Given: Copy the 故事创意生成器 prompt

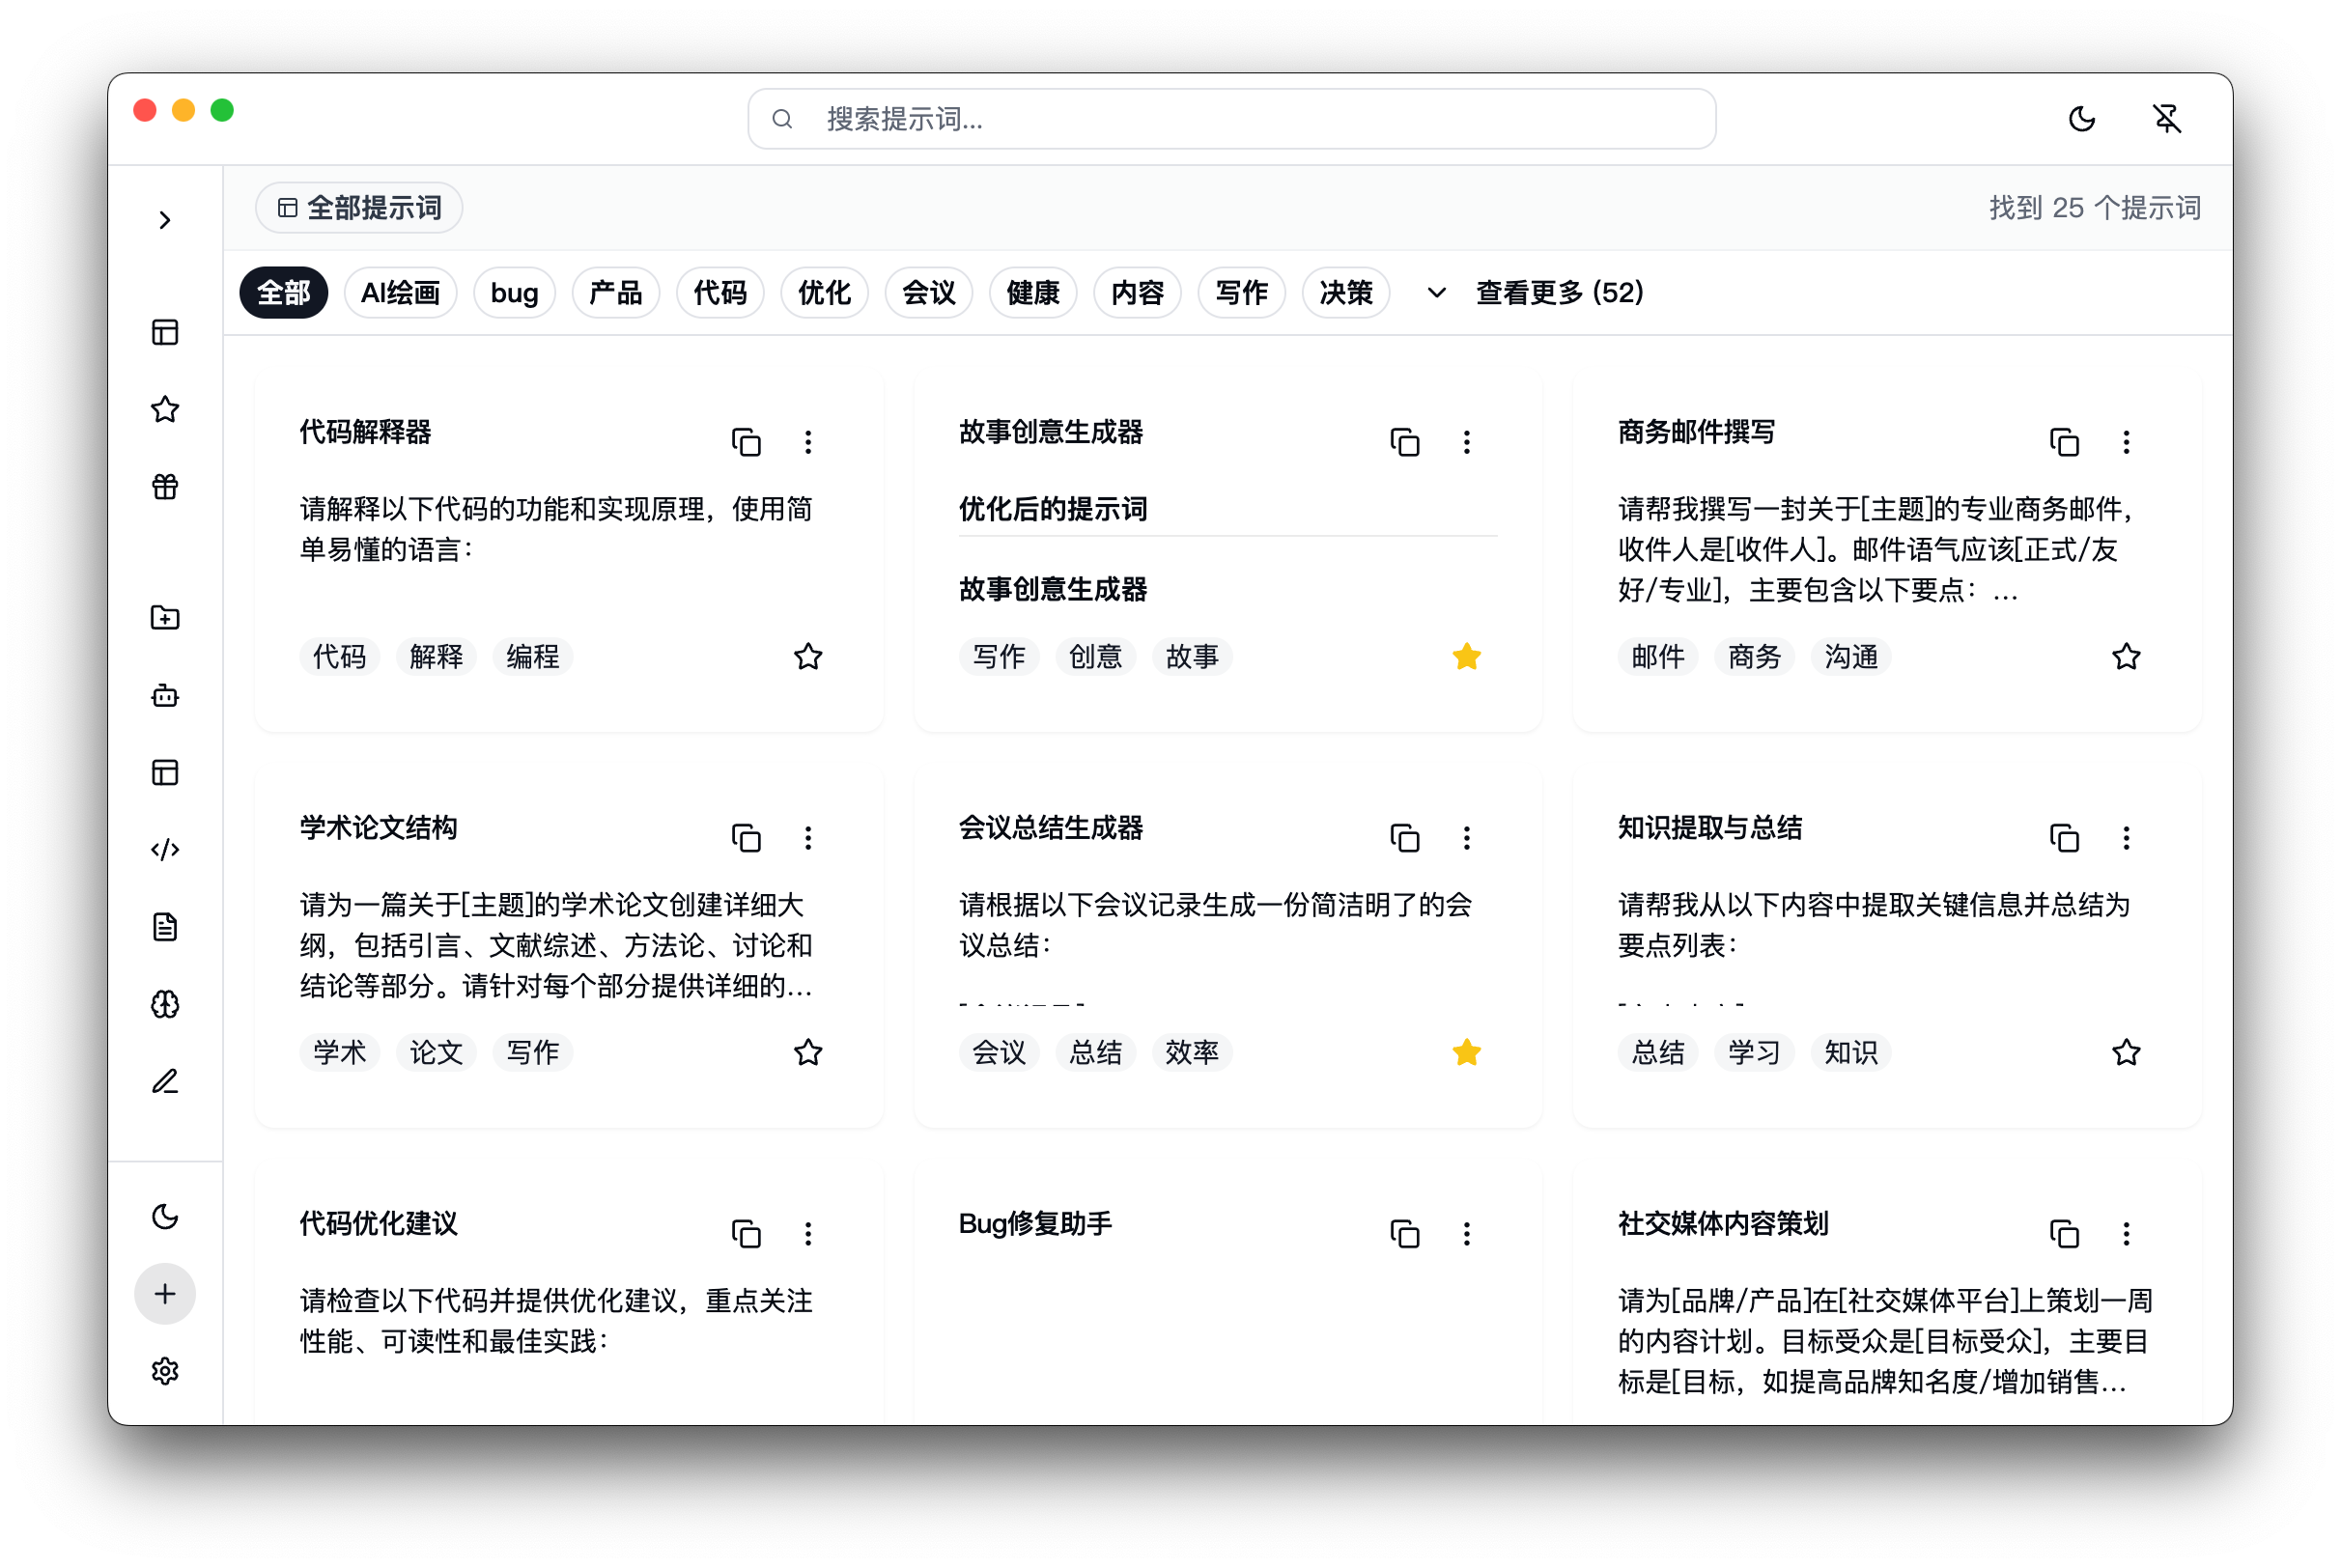Looking at the screenshot, I should (x=1405, y=442).
